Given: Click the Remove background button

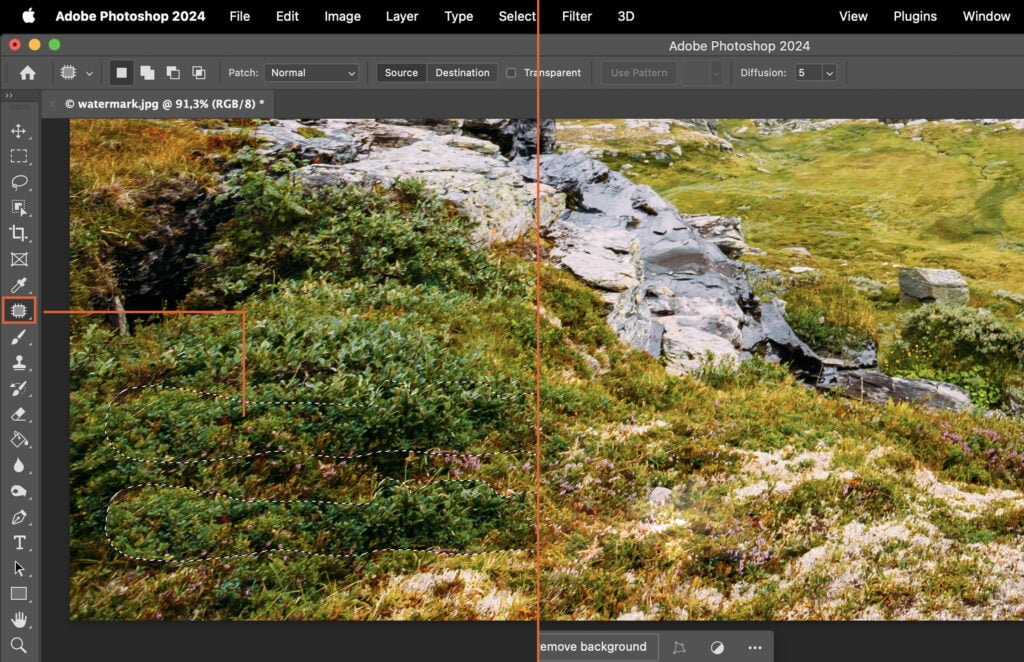Looking at the screenshot, I should [594, 647].
